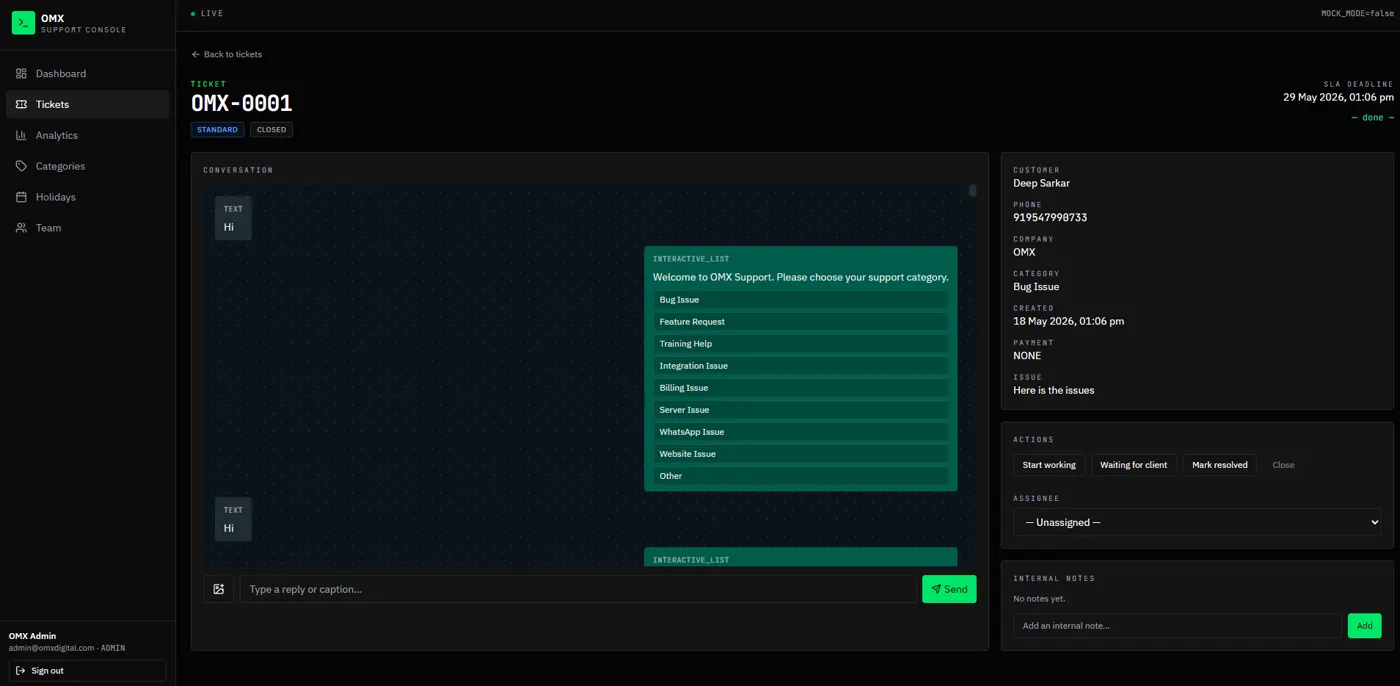1400x686 pixels.
Task: Select Website Issue list option
Action: coord(800,454)
